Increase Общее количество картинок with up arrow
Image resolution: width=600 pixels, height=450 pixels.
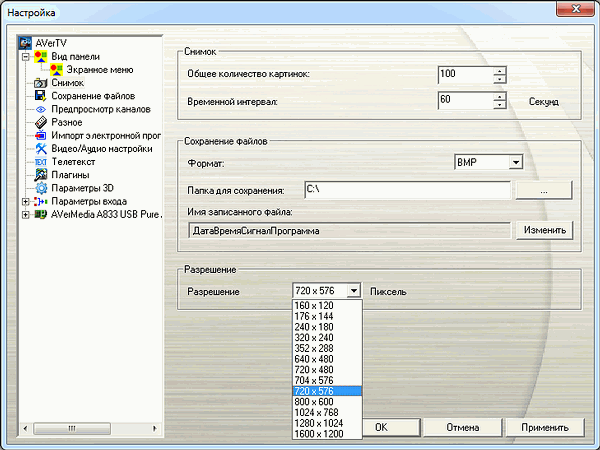point(500,70)
